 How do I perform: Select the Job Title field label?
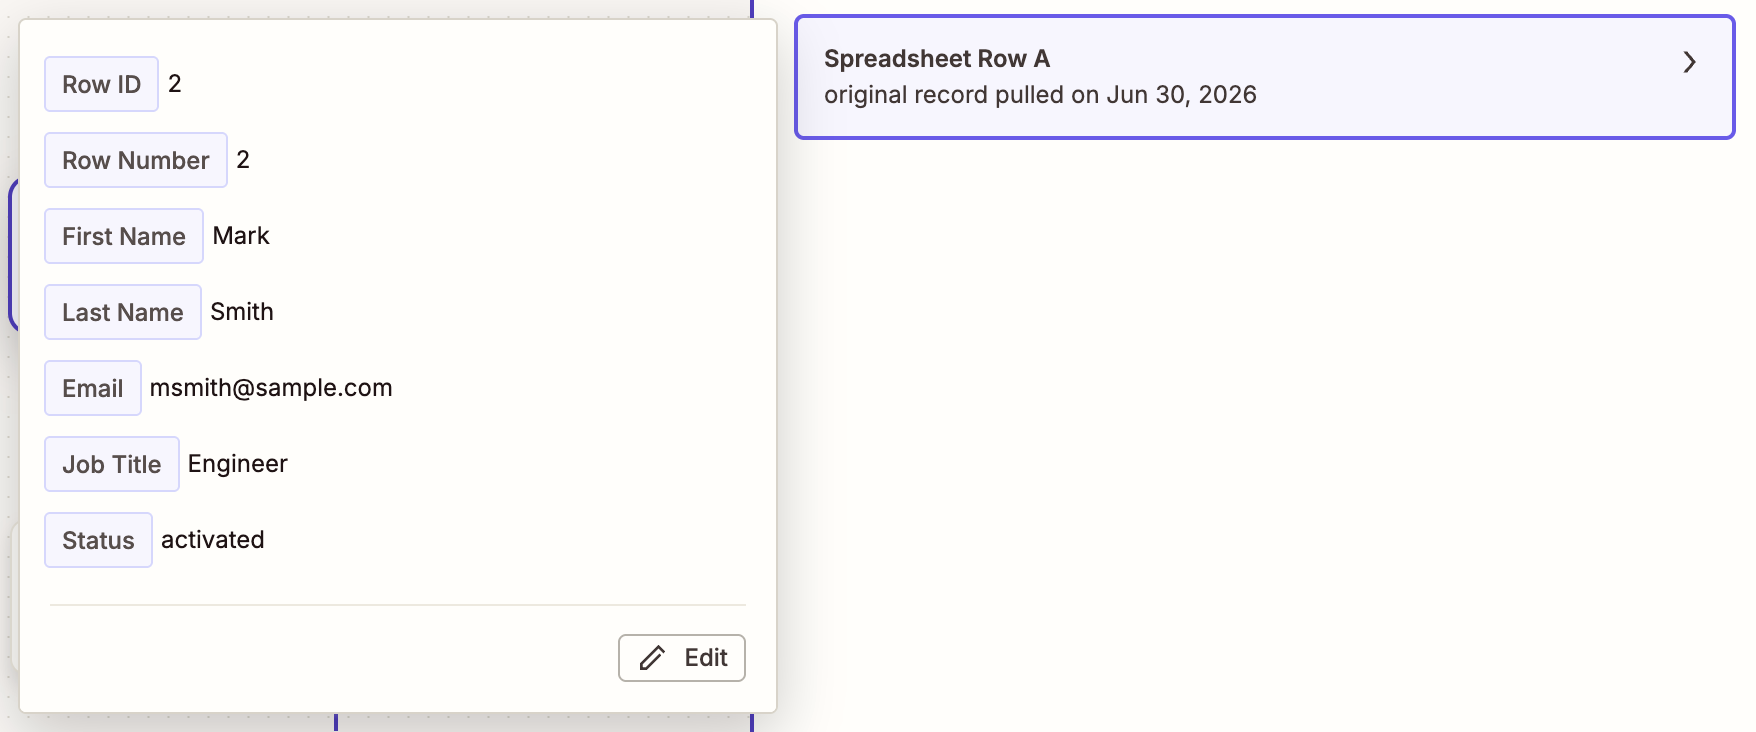[x=112, y=464]
